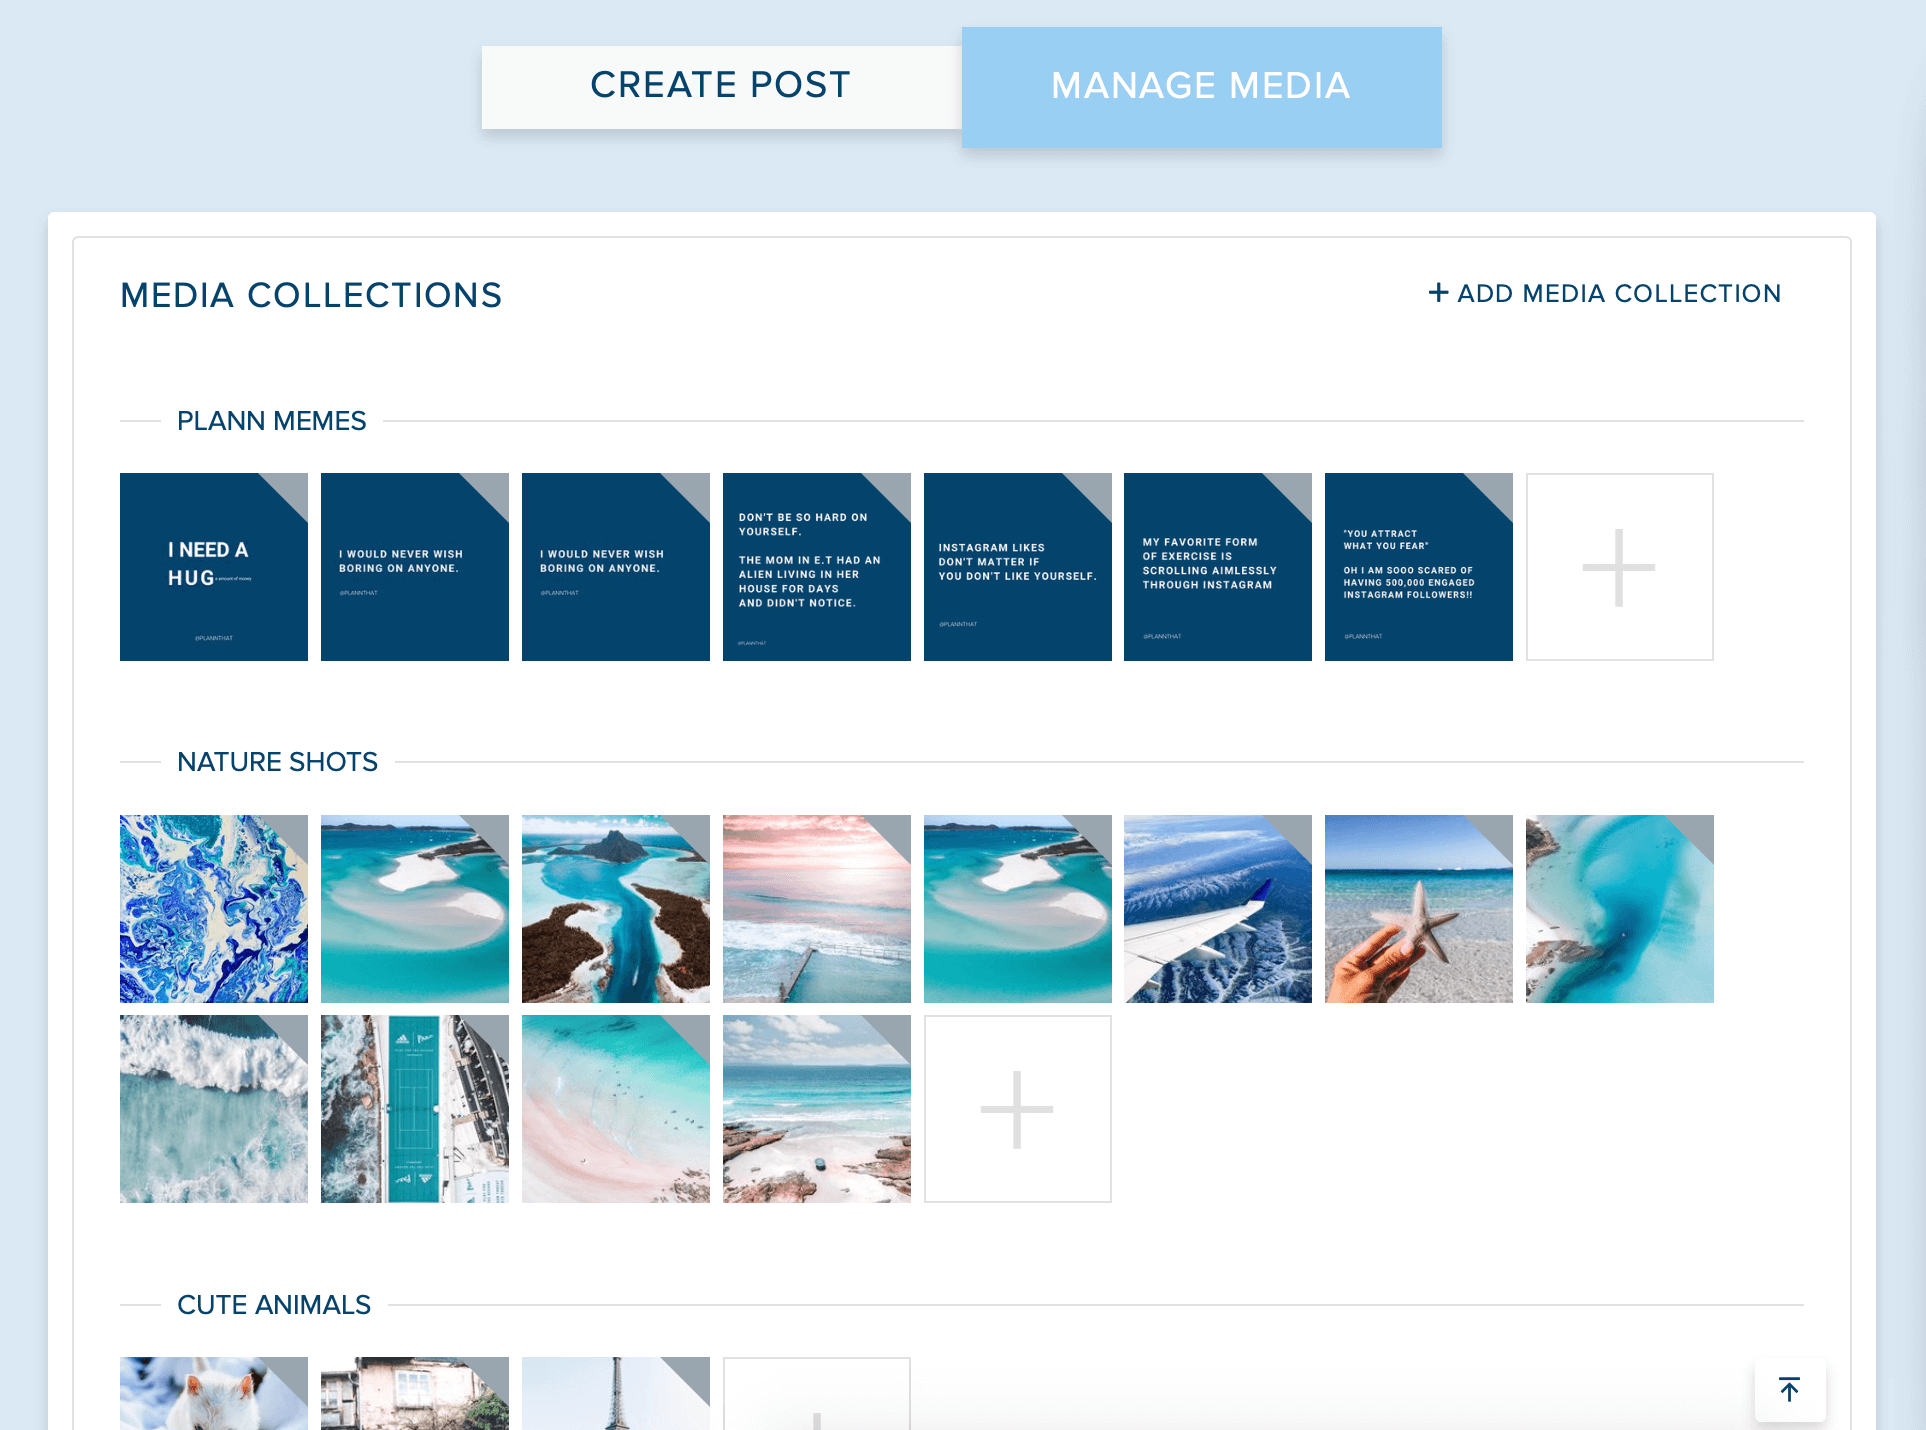The image size is (1926, 1430).
Task: Open the tennis court aerial photo
Action: click(x=414, y=1109)
